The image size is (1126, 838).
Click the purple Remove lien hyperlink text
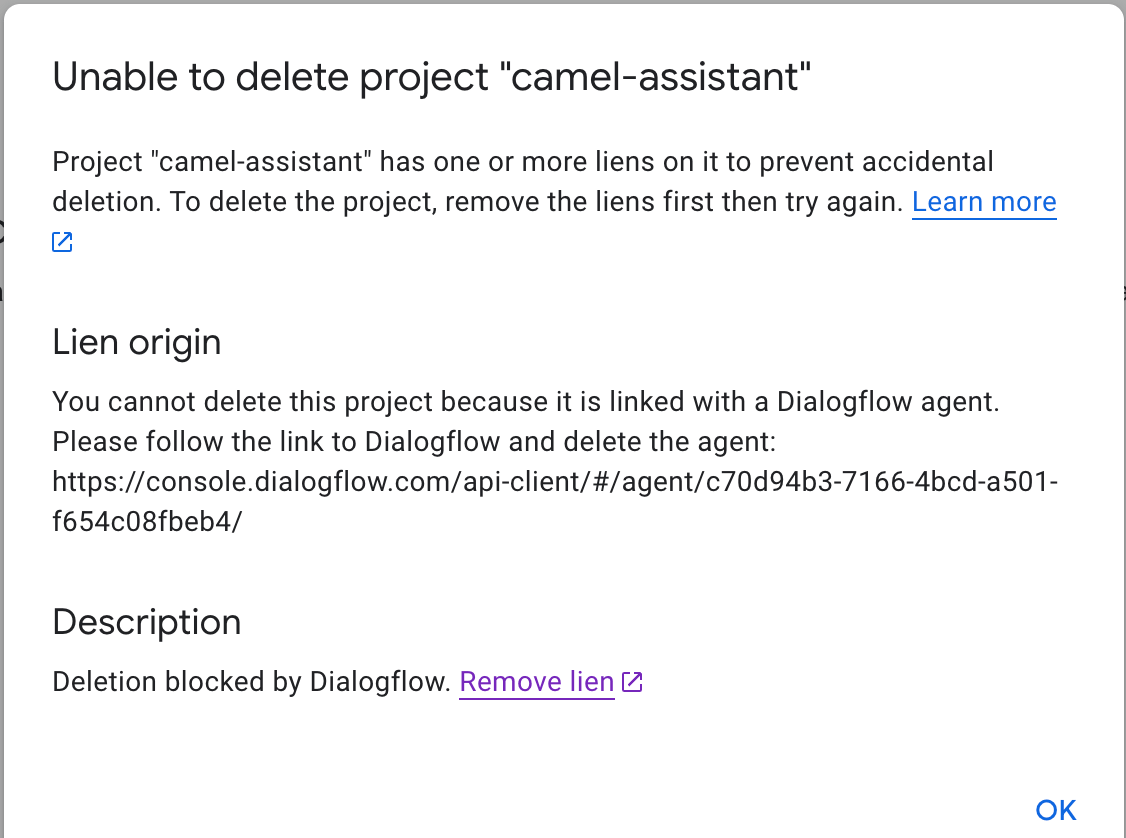coord(537,681)
